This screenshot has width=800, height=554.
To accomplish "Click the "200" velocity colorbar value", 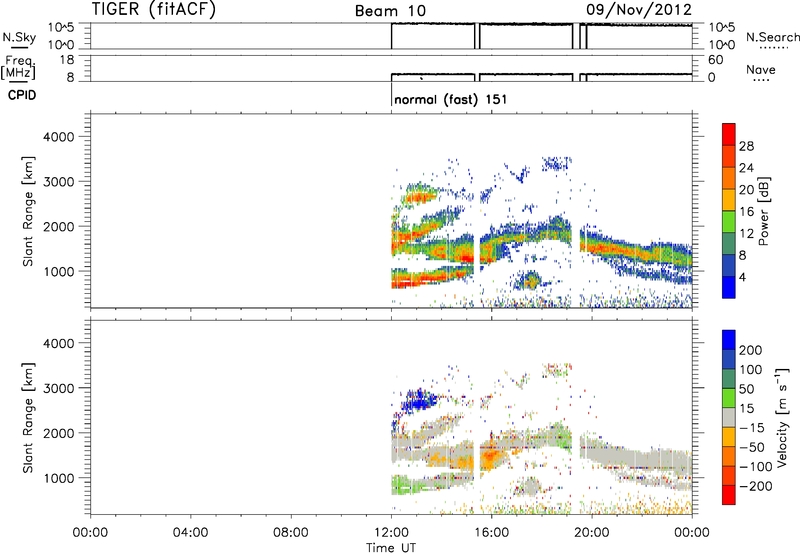I will [x=751, y=350].
